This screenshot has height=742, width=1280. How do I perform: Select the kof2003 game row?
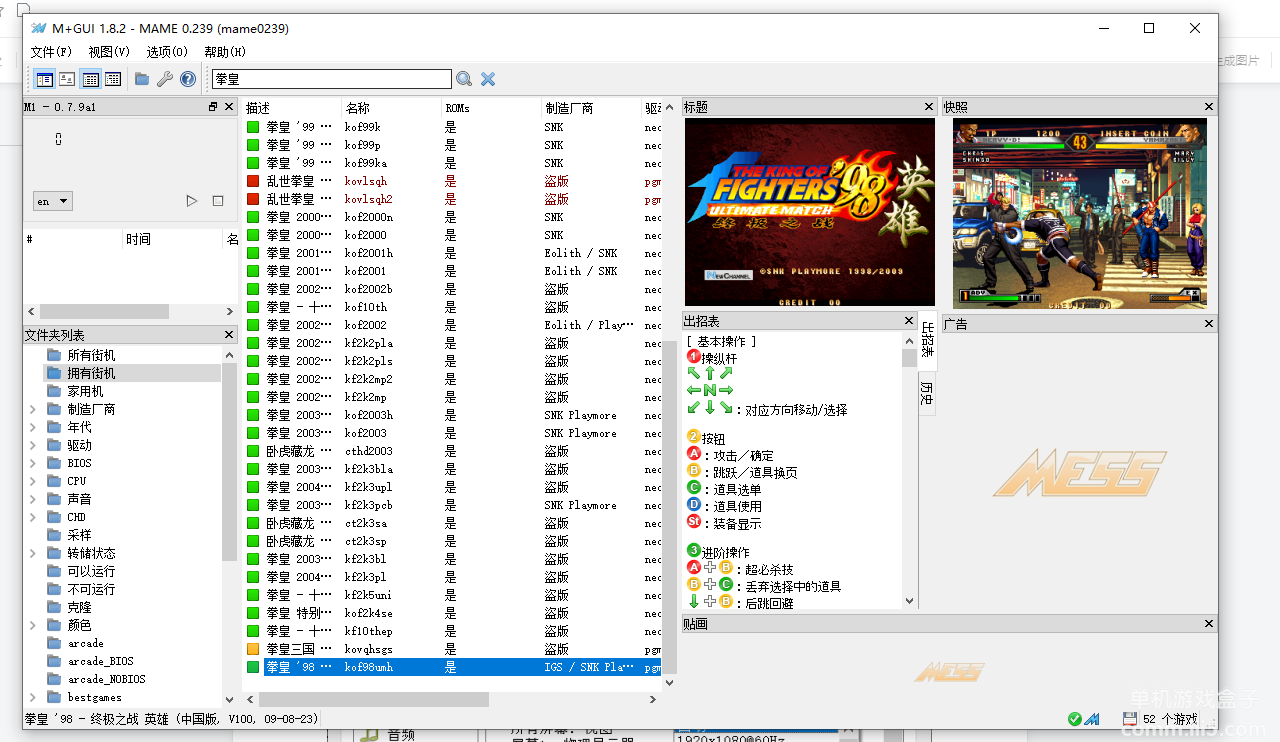tap(453, 433)
